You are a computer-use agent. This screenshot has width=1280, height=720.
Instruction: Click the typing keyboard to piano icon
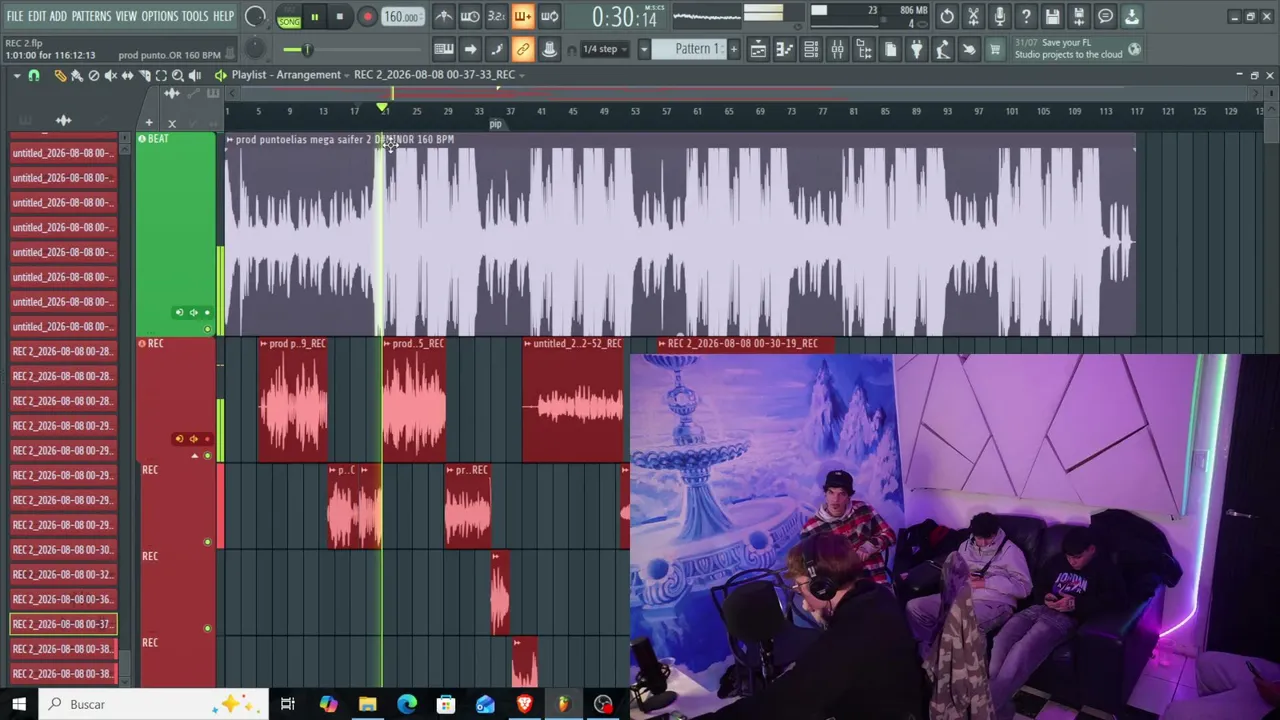[444, 49]
